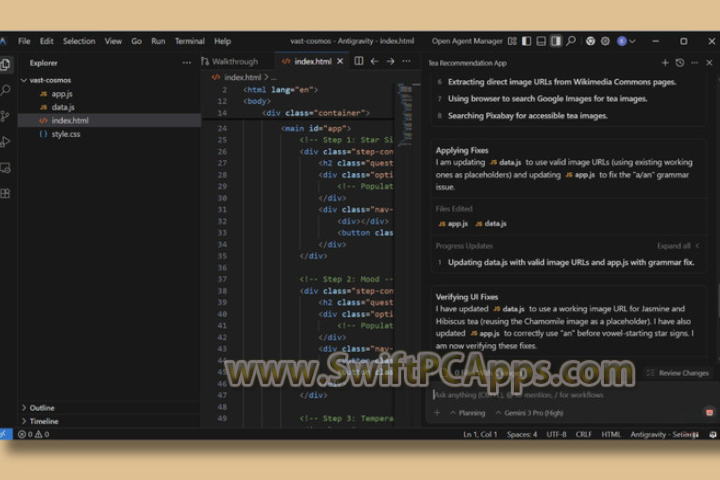Open the Selection menu
Image resolution: width=720 pixels, height=480 pixels.
pyautogui.click(x=79, y=41)
